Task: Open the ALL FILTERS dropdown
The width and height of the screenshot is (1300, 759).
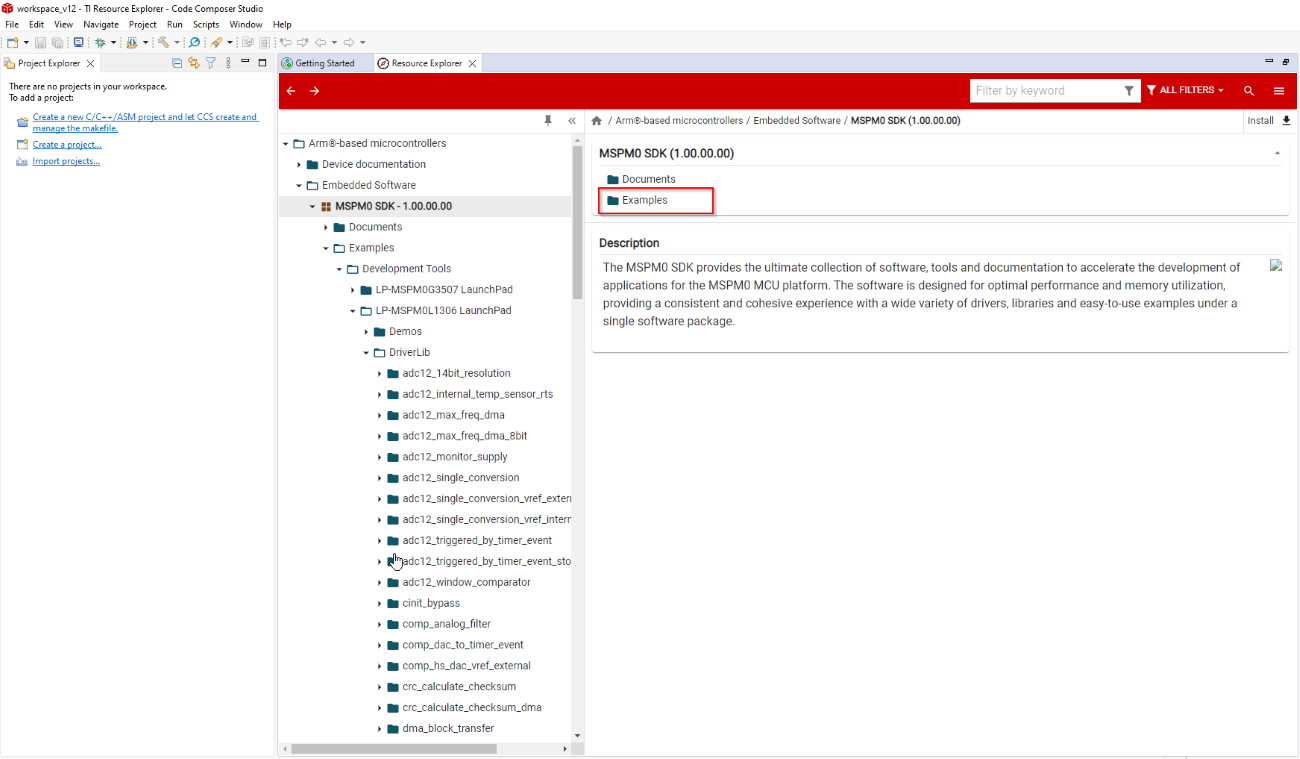Action: click(1186, 91)
